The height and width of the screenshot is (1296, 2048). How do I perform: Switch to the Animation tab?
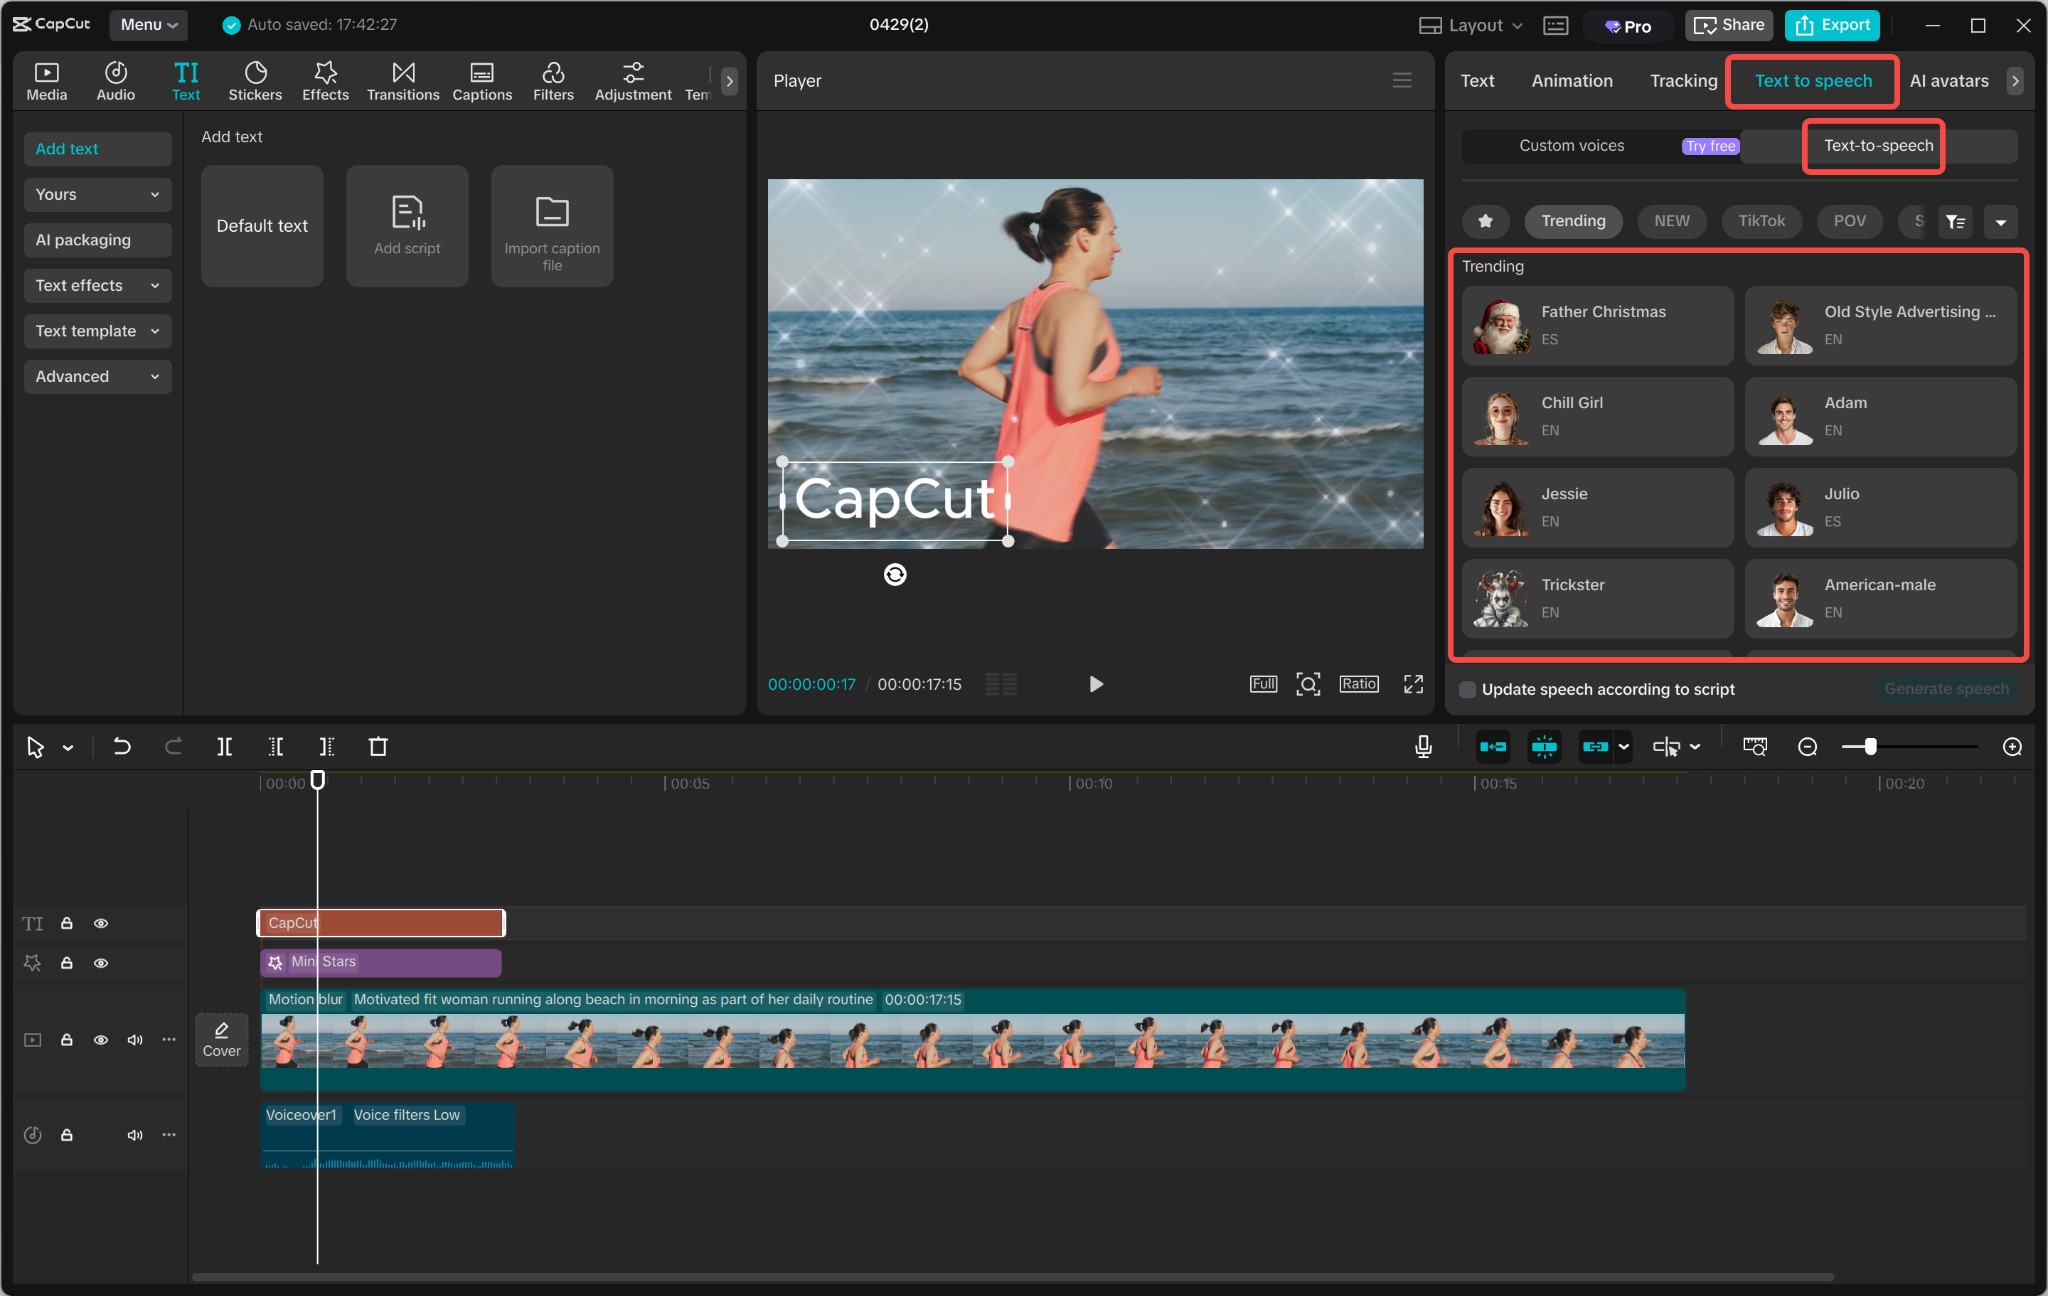coord(1572,81)
